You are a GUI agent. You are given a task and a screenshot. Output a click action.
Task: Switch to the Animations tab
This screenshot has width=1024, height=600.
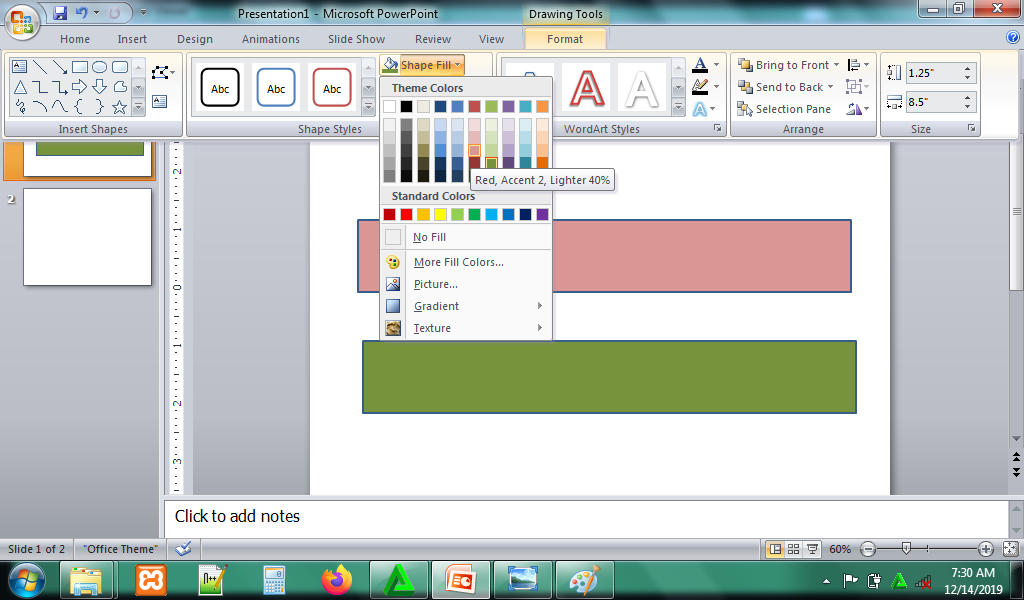(x=270, y=39)
